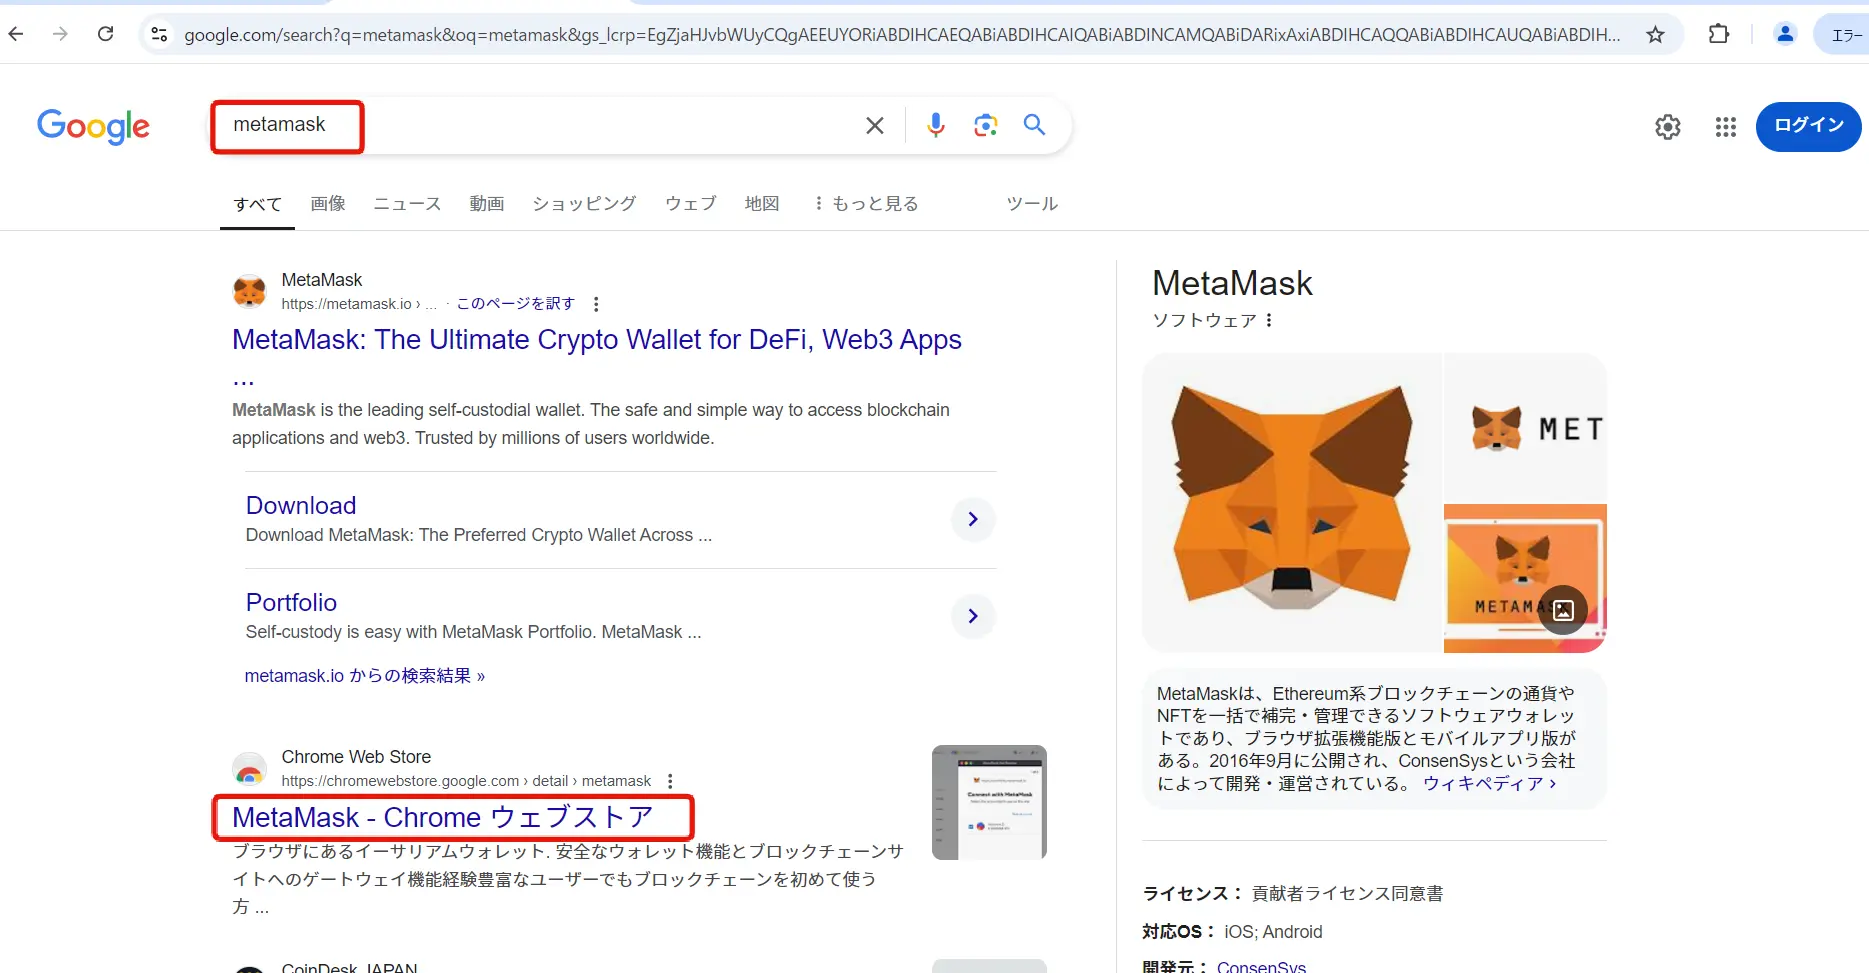
Task: Expand the もっと見る menu
Action: pos(866,204)
